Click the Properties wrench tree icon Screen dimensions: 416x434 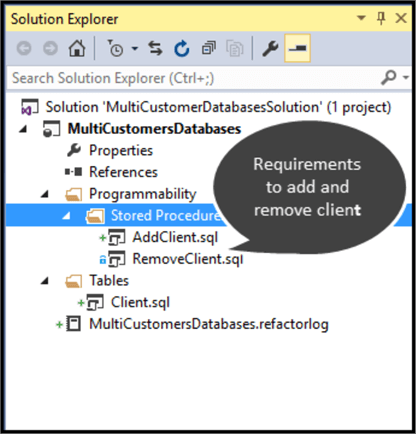point(74,150)
